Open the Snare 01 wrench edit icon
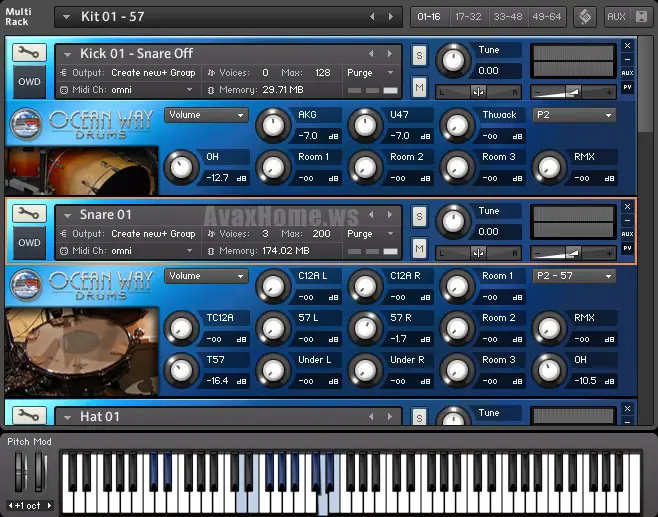This screenshot has width=658, height=517. pos(29,214)
